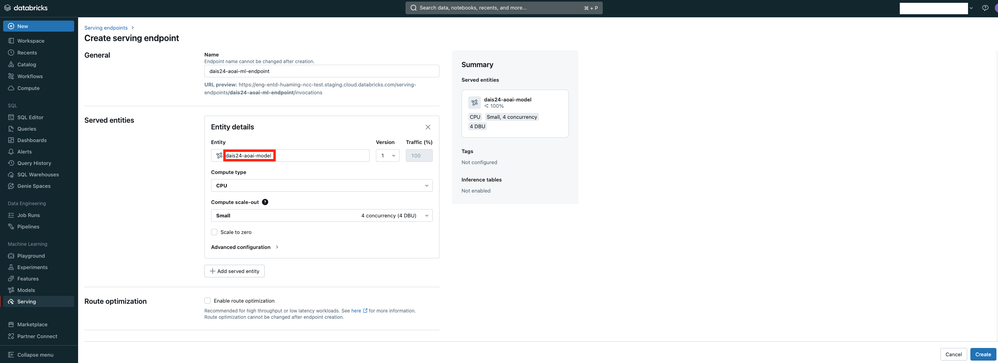Viewport: 998px width, 363px height.
Task: Click the Pipelines sidebar icon
Action: click(x=11, y=227)
